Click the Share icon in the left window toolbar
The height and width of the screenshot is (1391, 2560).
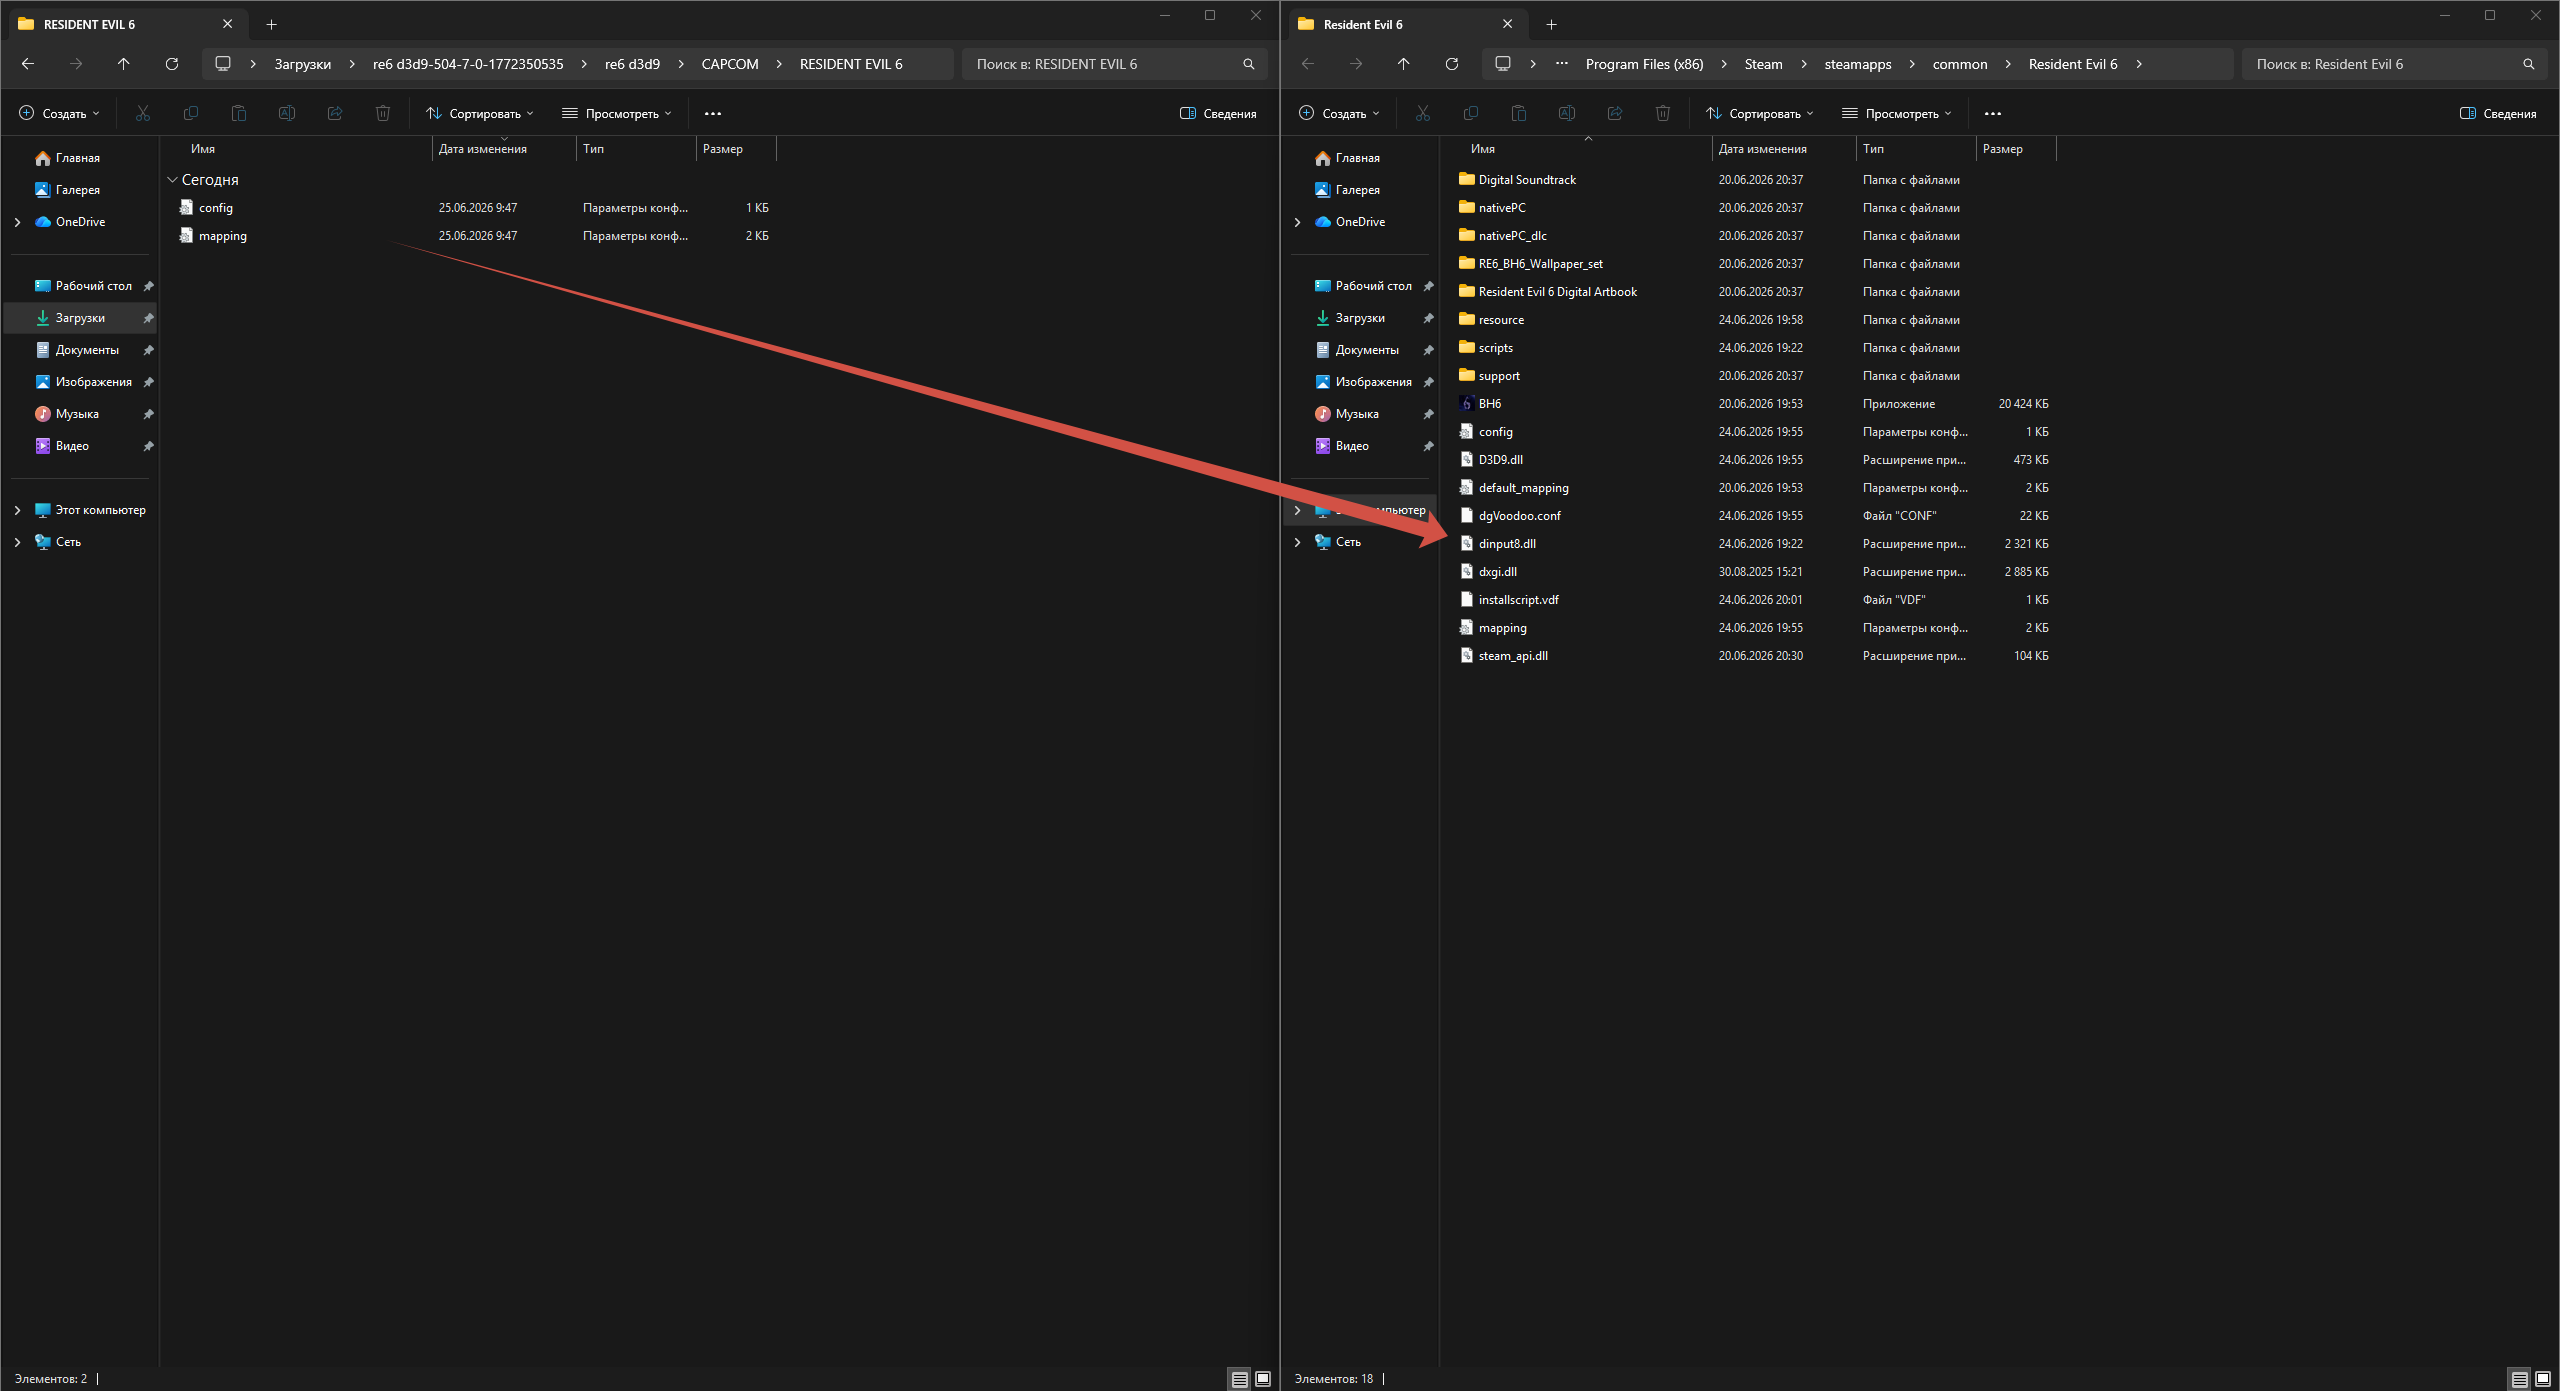point(335,113)
